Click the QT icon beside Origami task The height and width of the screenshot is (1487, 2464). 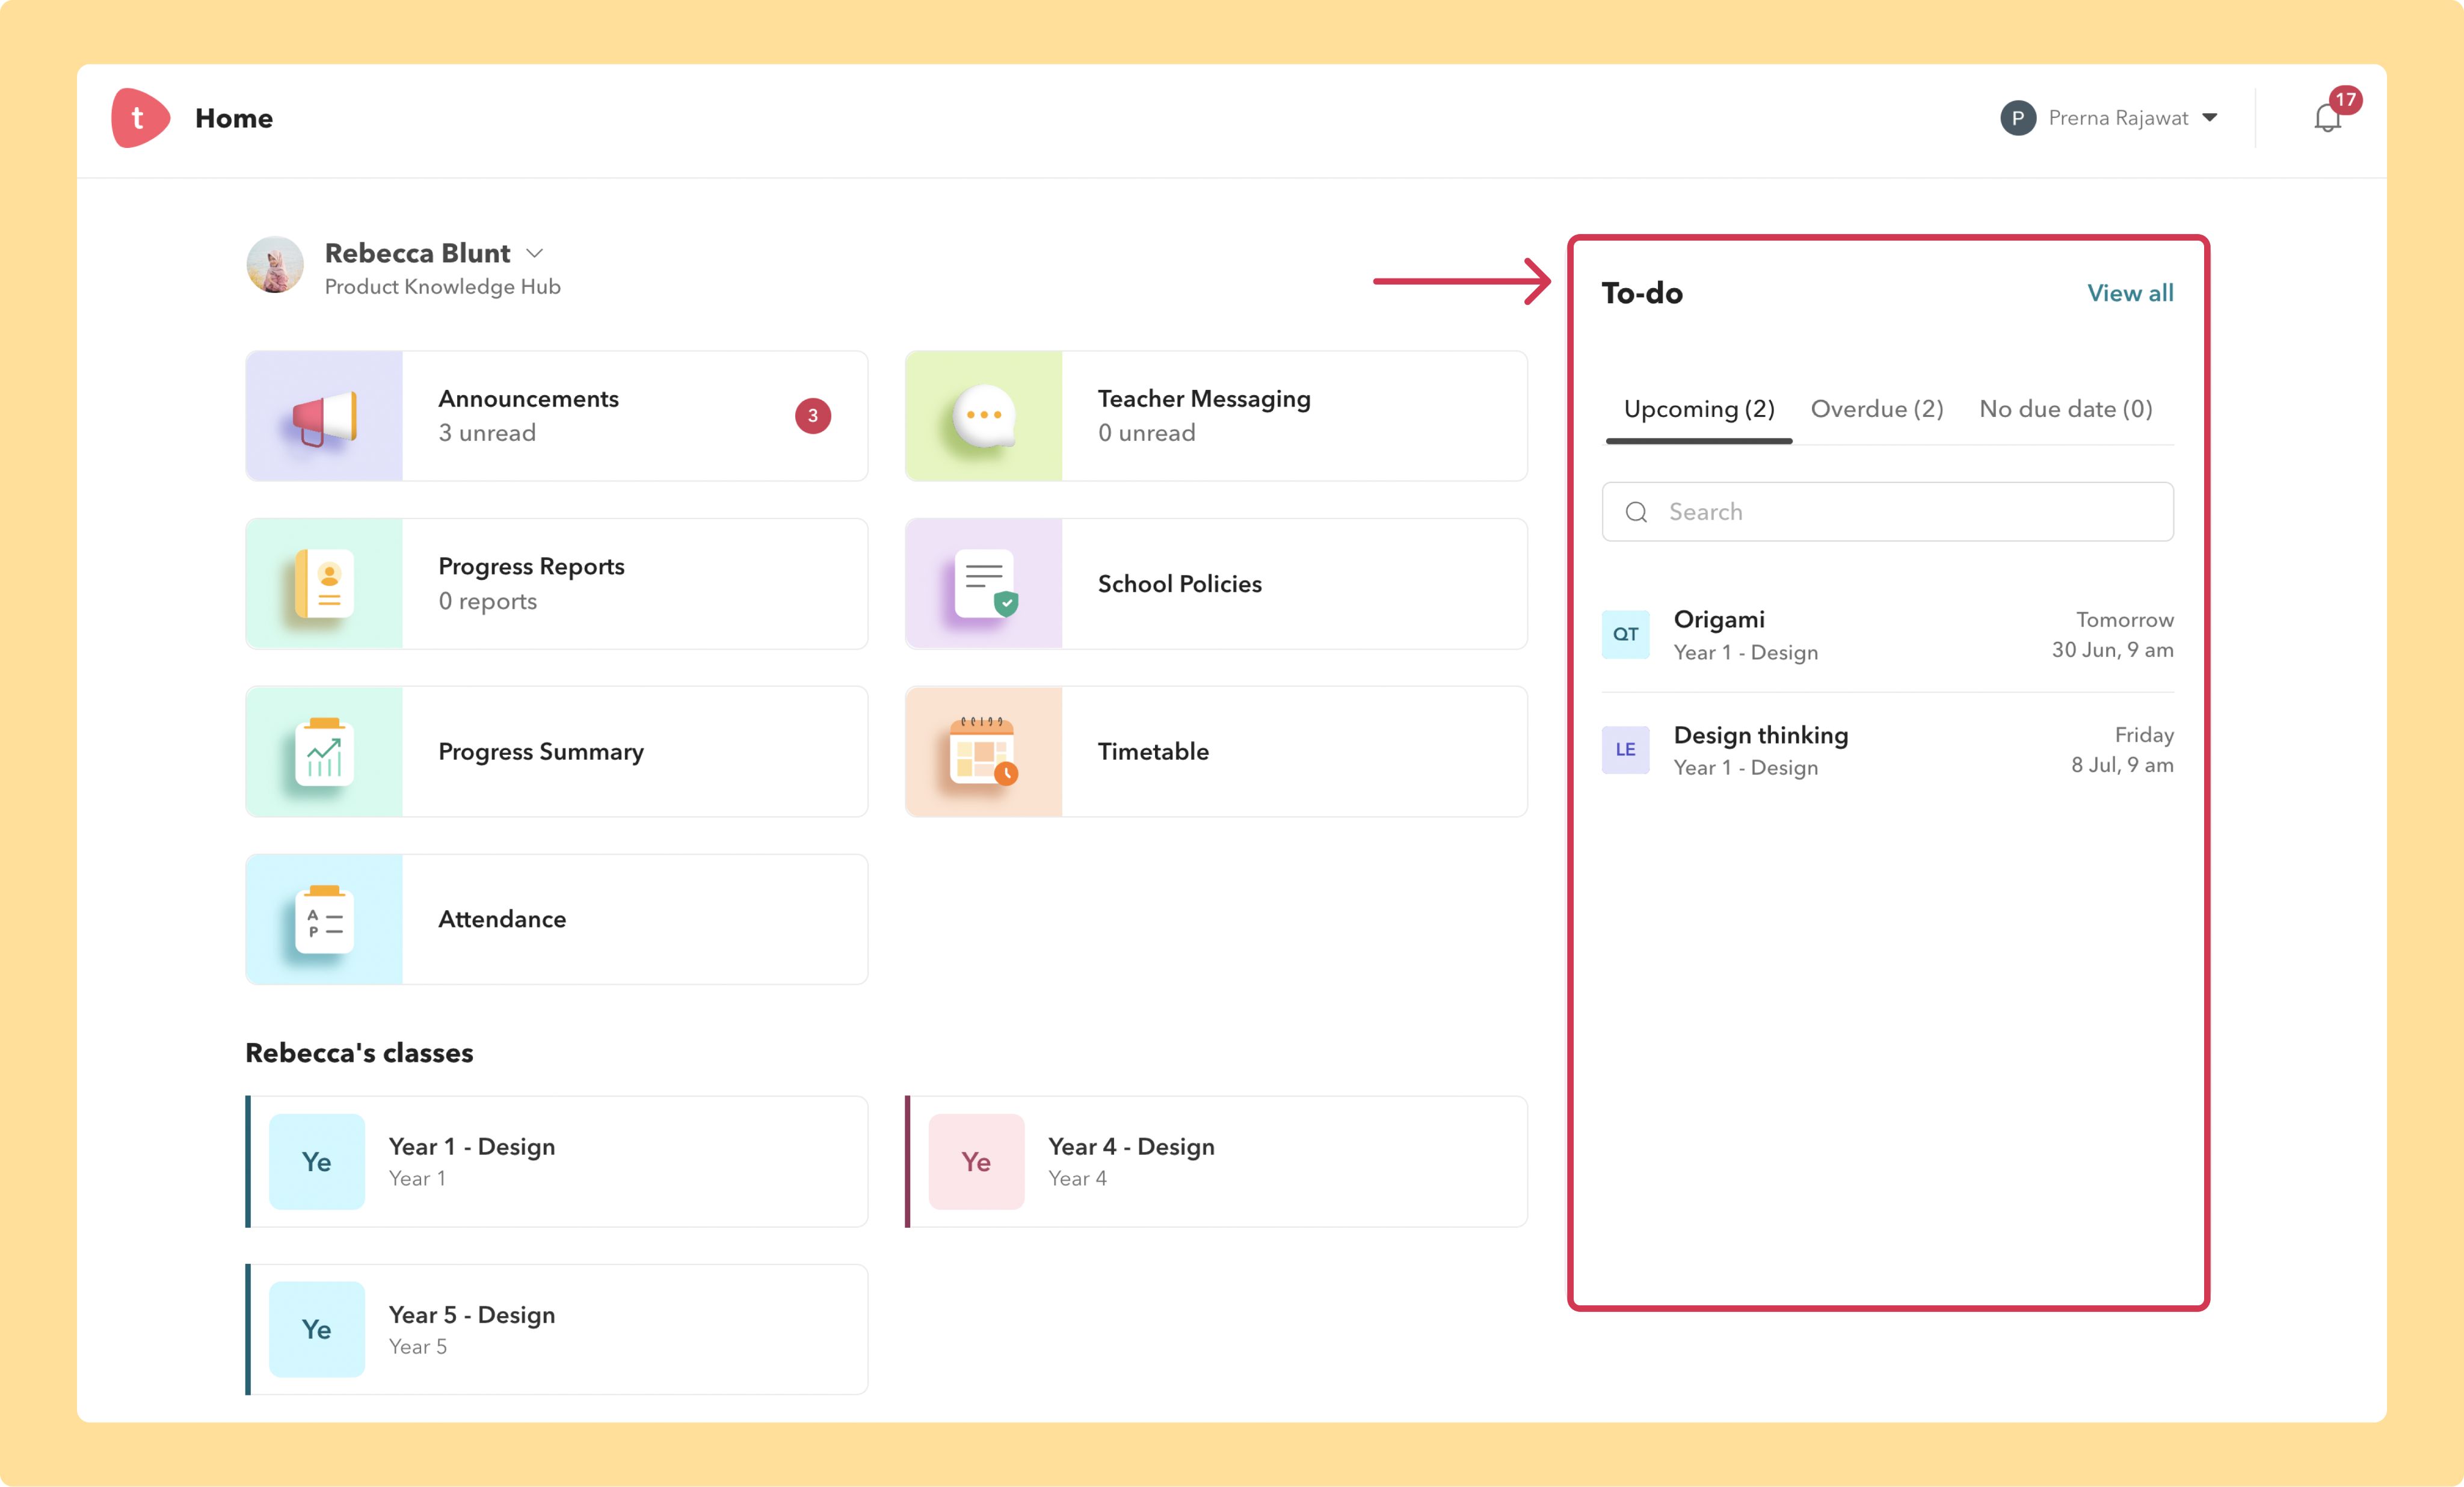point(1626,634)
